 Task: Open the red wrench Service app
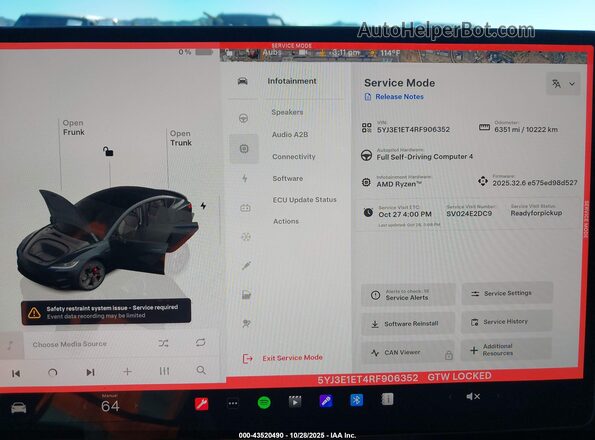coord(201,404)
